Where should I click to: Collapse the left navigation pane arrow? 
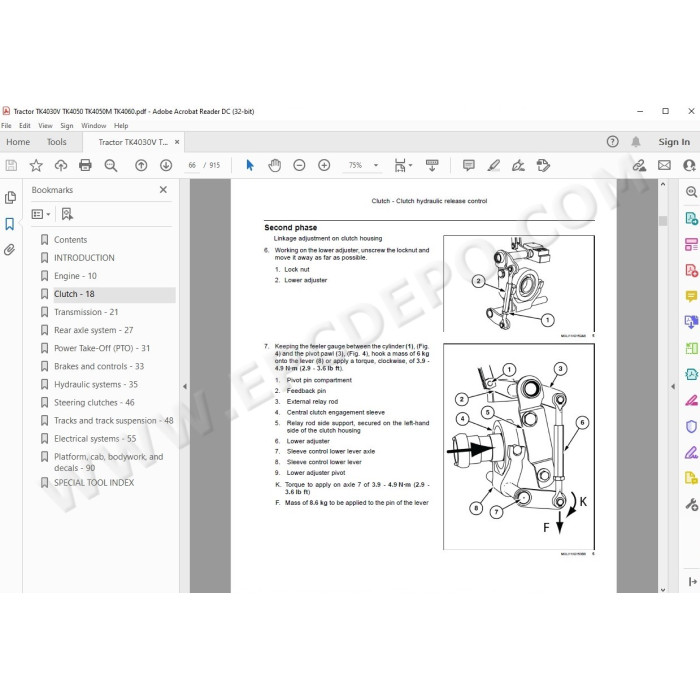pyautogui.click(x=185, y=387)
